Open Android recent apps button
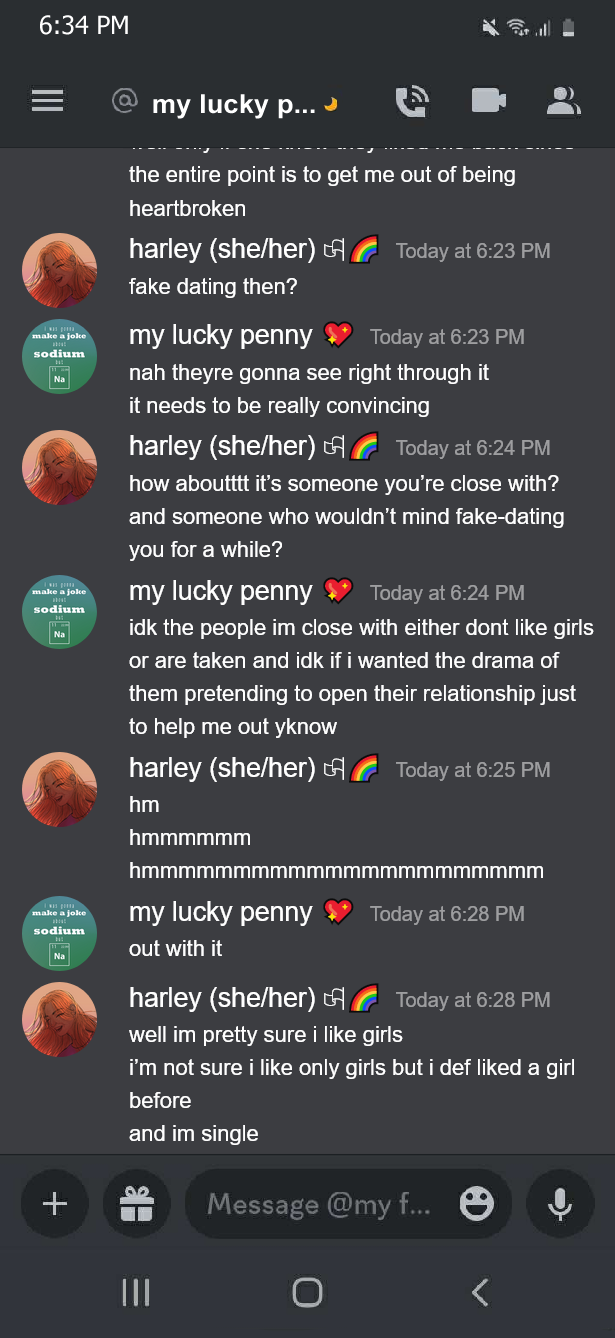This screenshot has width=615, height=1338. 135,1292
